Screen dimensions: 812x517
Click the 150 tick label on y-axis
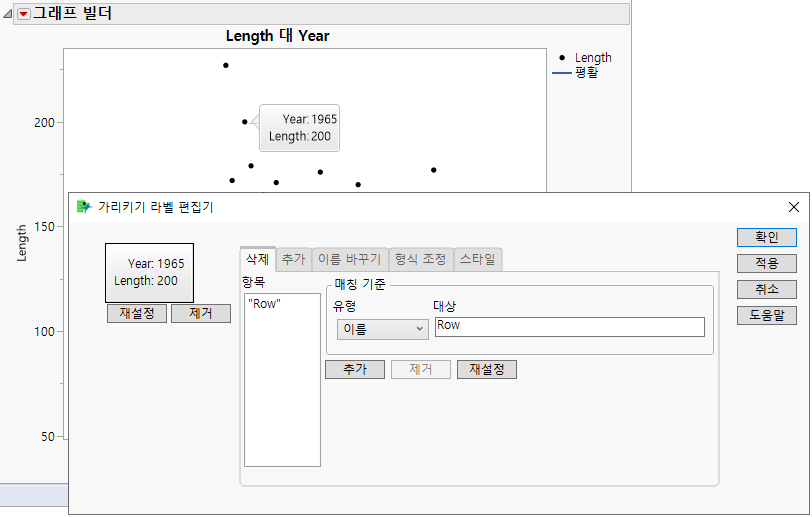[x=45, y=227]
